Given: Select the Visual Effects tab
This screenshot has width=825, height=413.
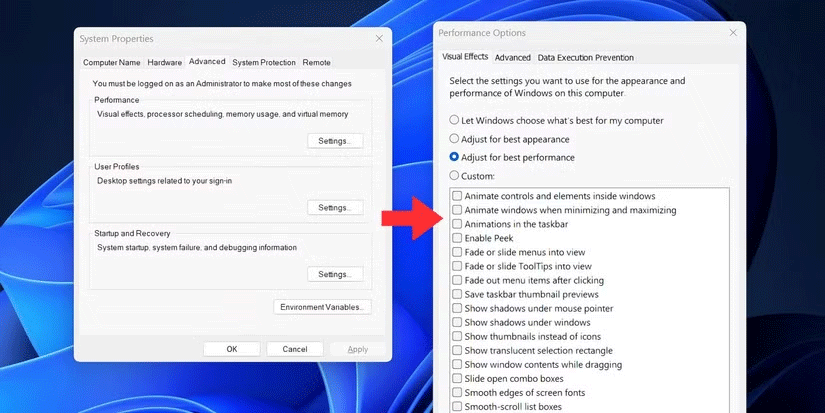Looking at the screenshot, I should pos(465,56).
